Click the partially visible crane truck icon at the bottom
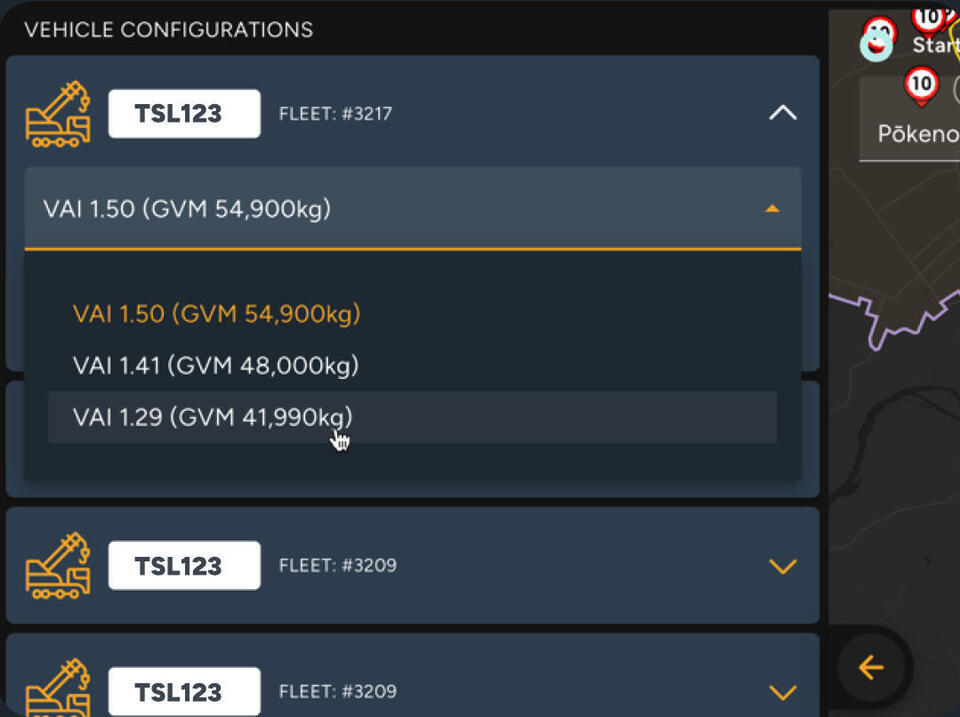The width and height of the screenshot is (960, 717). click(x=58, y=688)
